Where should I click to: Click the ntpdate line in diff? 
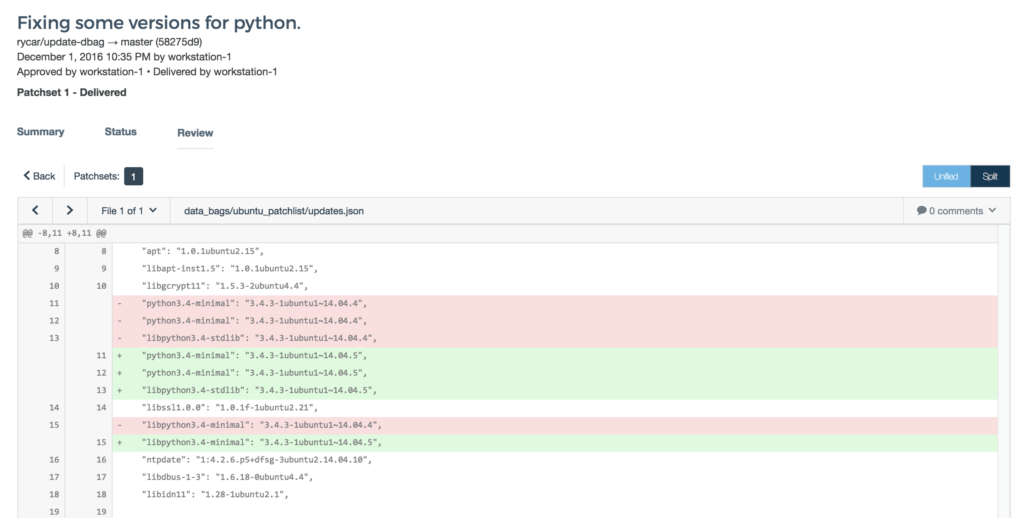click(x=256, y=459)
